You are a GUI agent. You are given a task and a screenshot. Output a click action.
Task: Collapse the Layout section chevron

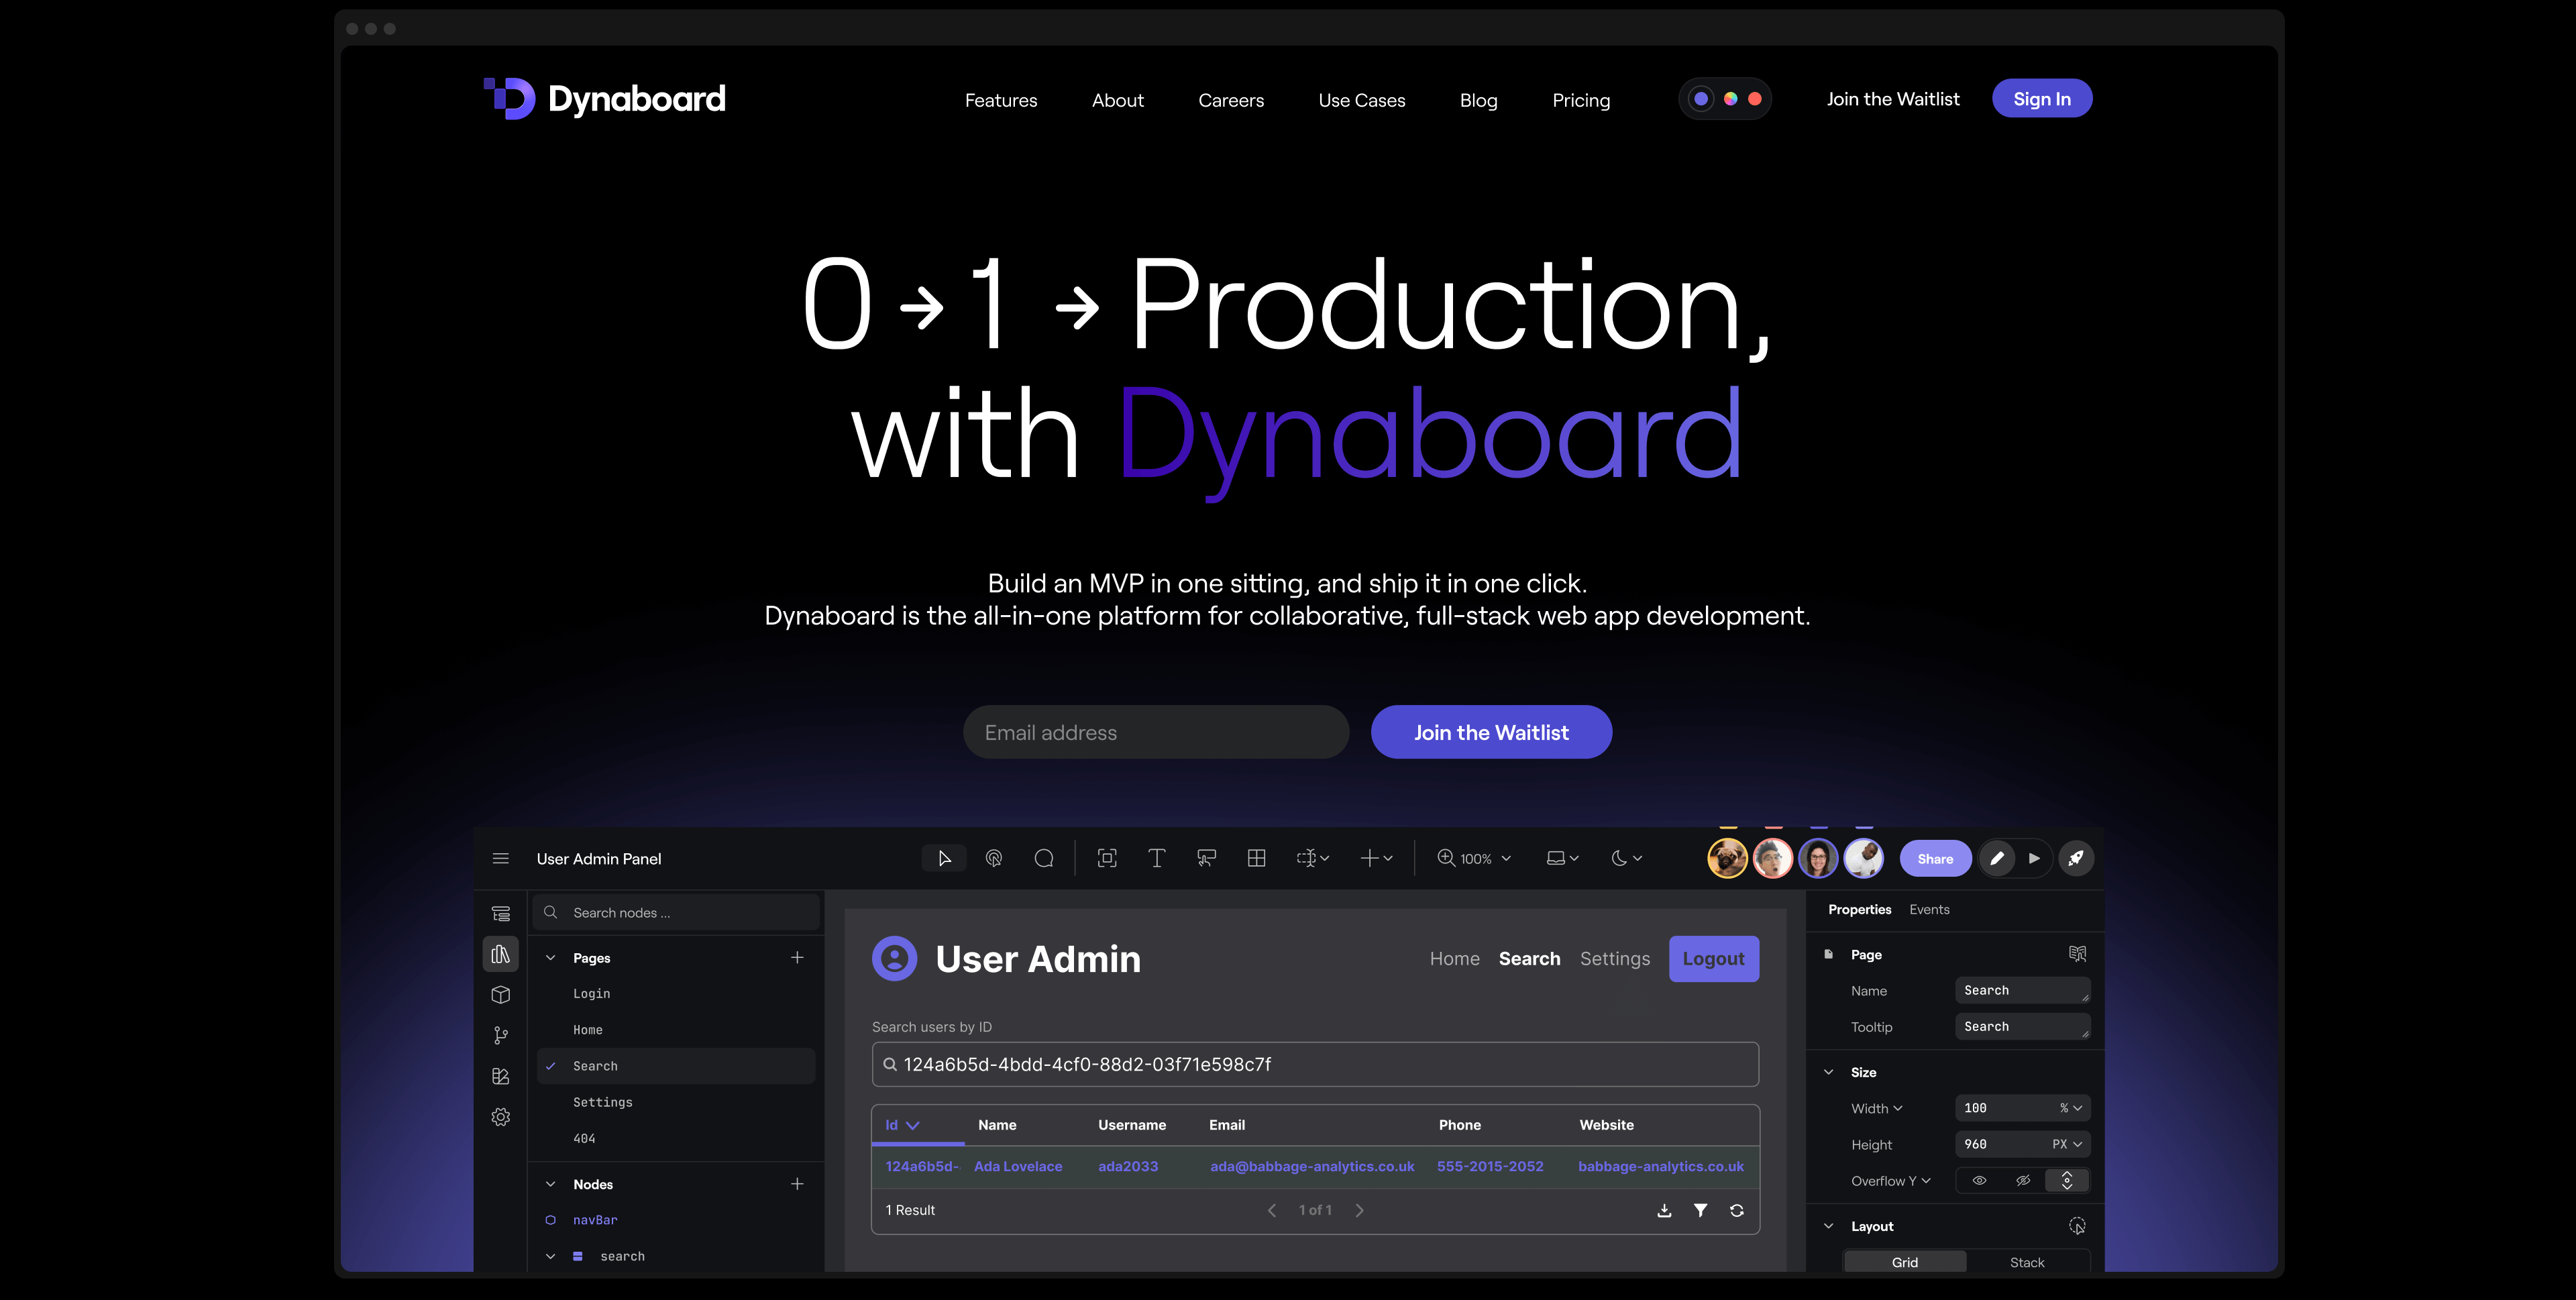tap(1829, 1226)
